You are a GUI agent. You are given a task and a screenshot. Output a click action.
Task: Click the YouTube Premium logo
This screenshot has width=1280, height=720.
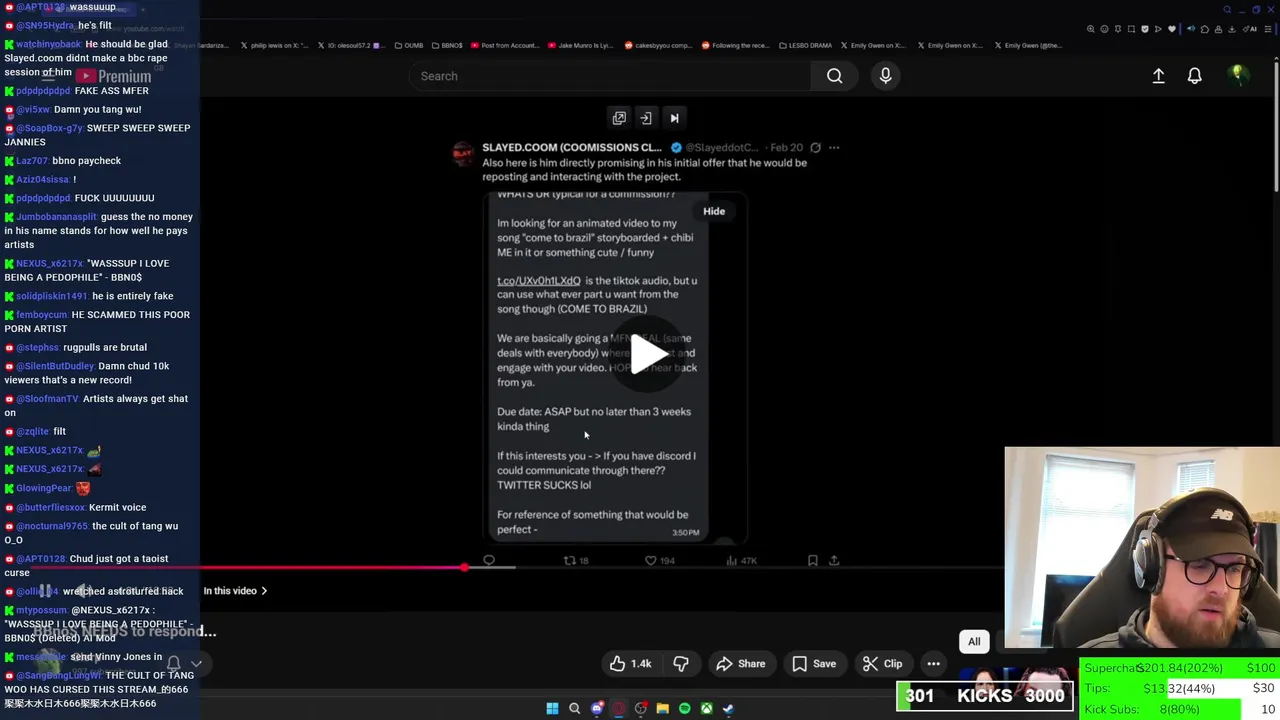114,76
